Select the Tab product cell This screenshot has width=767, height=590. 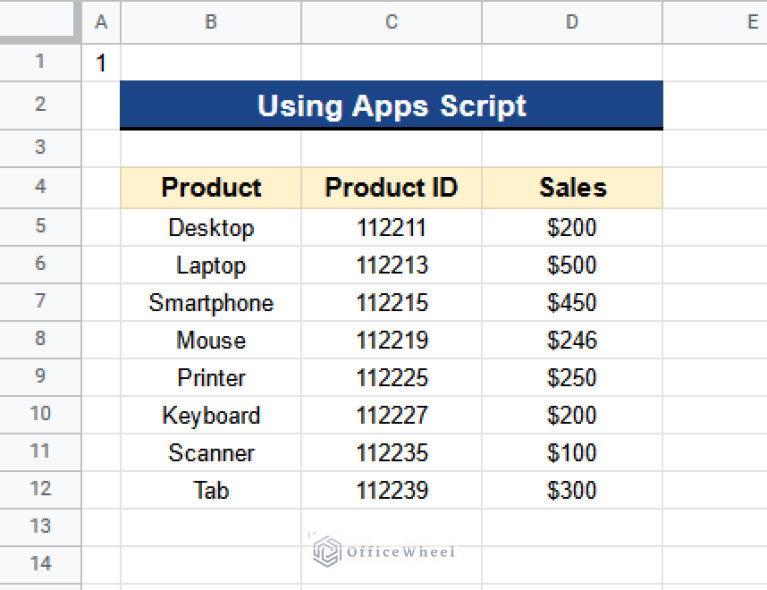[x=211, y=491]
